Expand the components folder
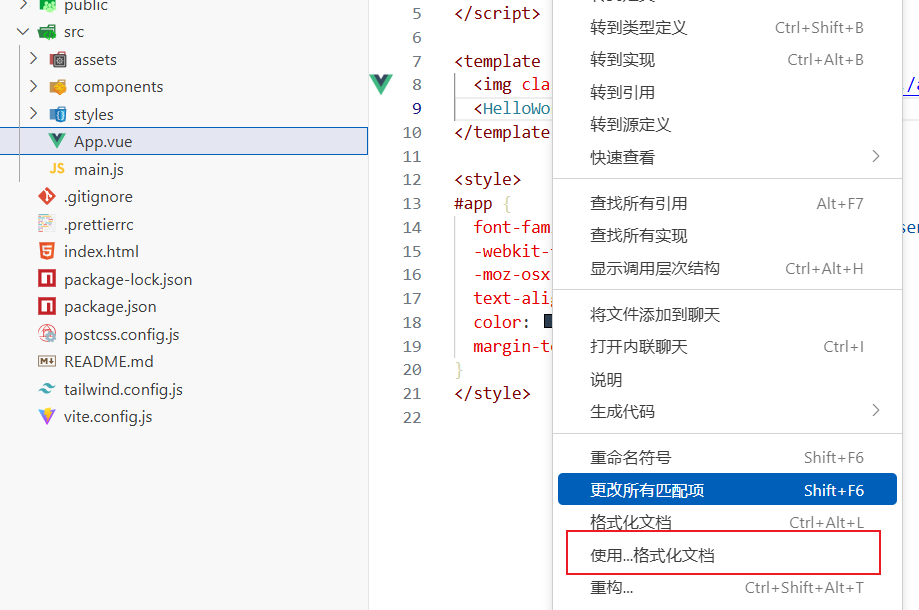This screenshot has height=610, width=919. point(33,86)
